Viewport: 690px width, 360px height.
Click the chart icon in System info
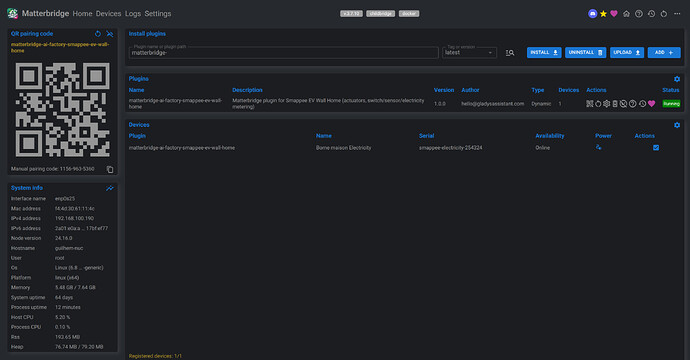[x=110, y=188]
